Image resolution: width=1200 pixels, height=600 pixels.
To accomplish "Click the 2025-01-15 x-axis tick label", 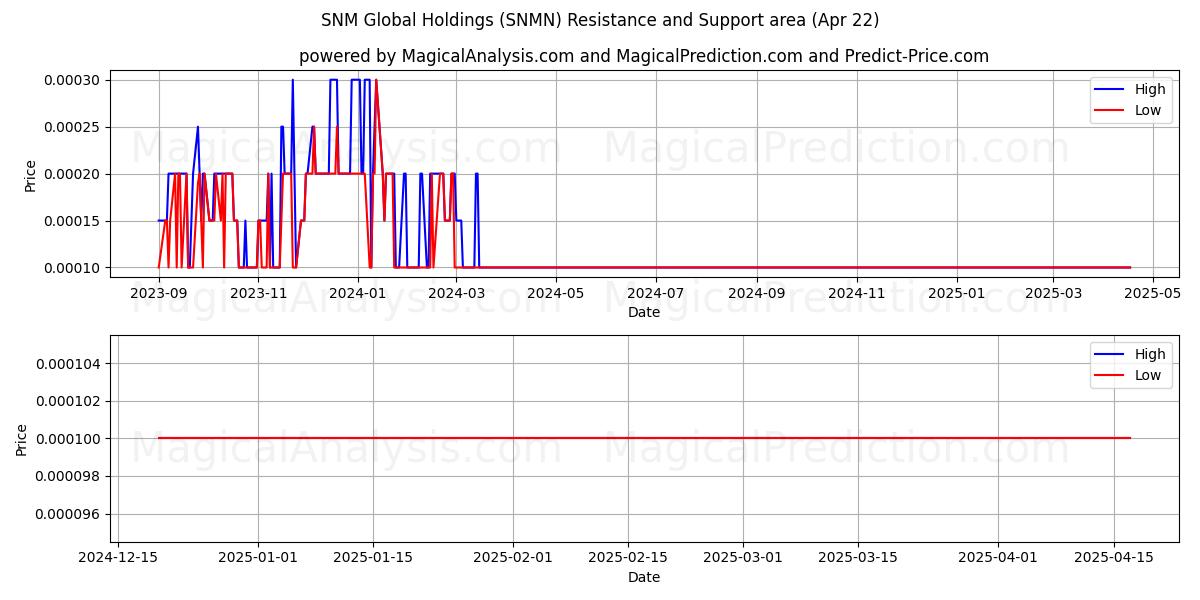I will (x=373, y=558).
